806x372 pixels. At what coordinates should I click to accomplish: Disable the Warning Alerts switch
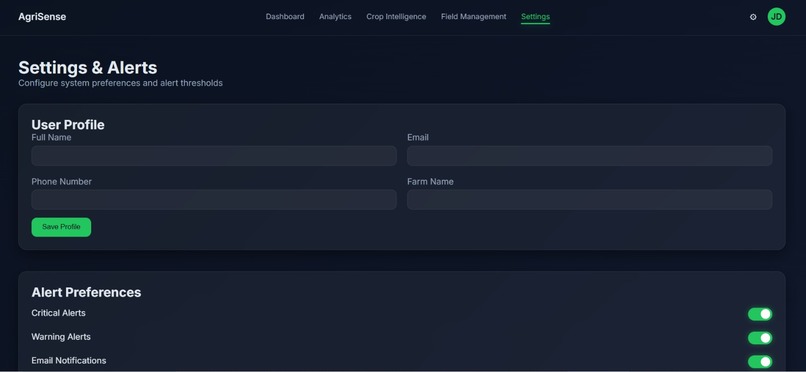pyautogui.click(x=760, y=338)
